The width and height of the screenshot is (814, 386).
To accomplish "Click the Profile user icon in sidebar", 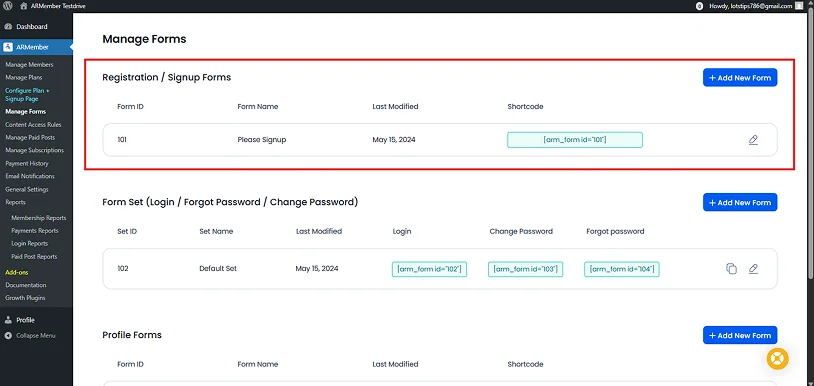I will pos(8,320).
